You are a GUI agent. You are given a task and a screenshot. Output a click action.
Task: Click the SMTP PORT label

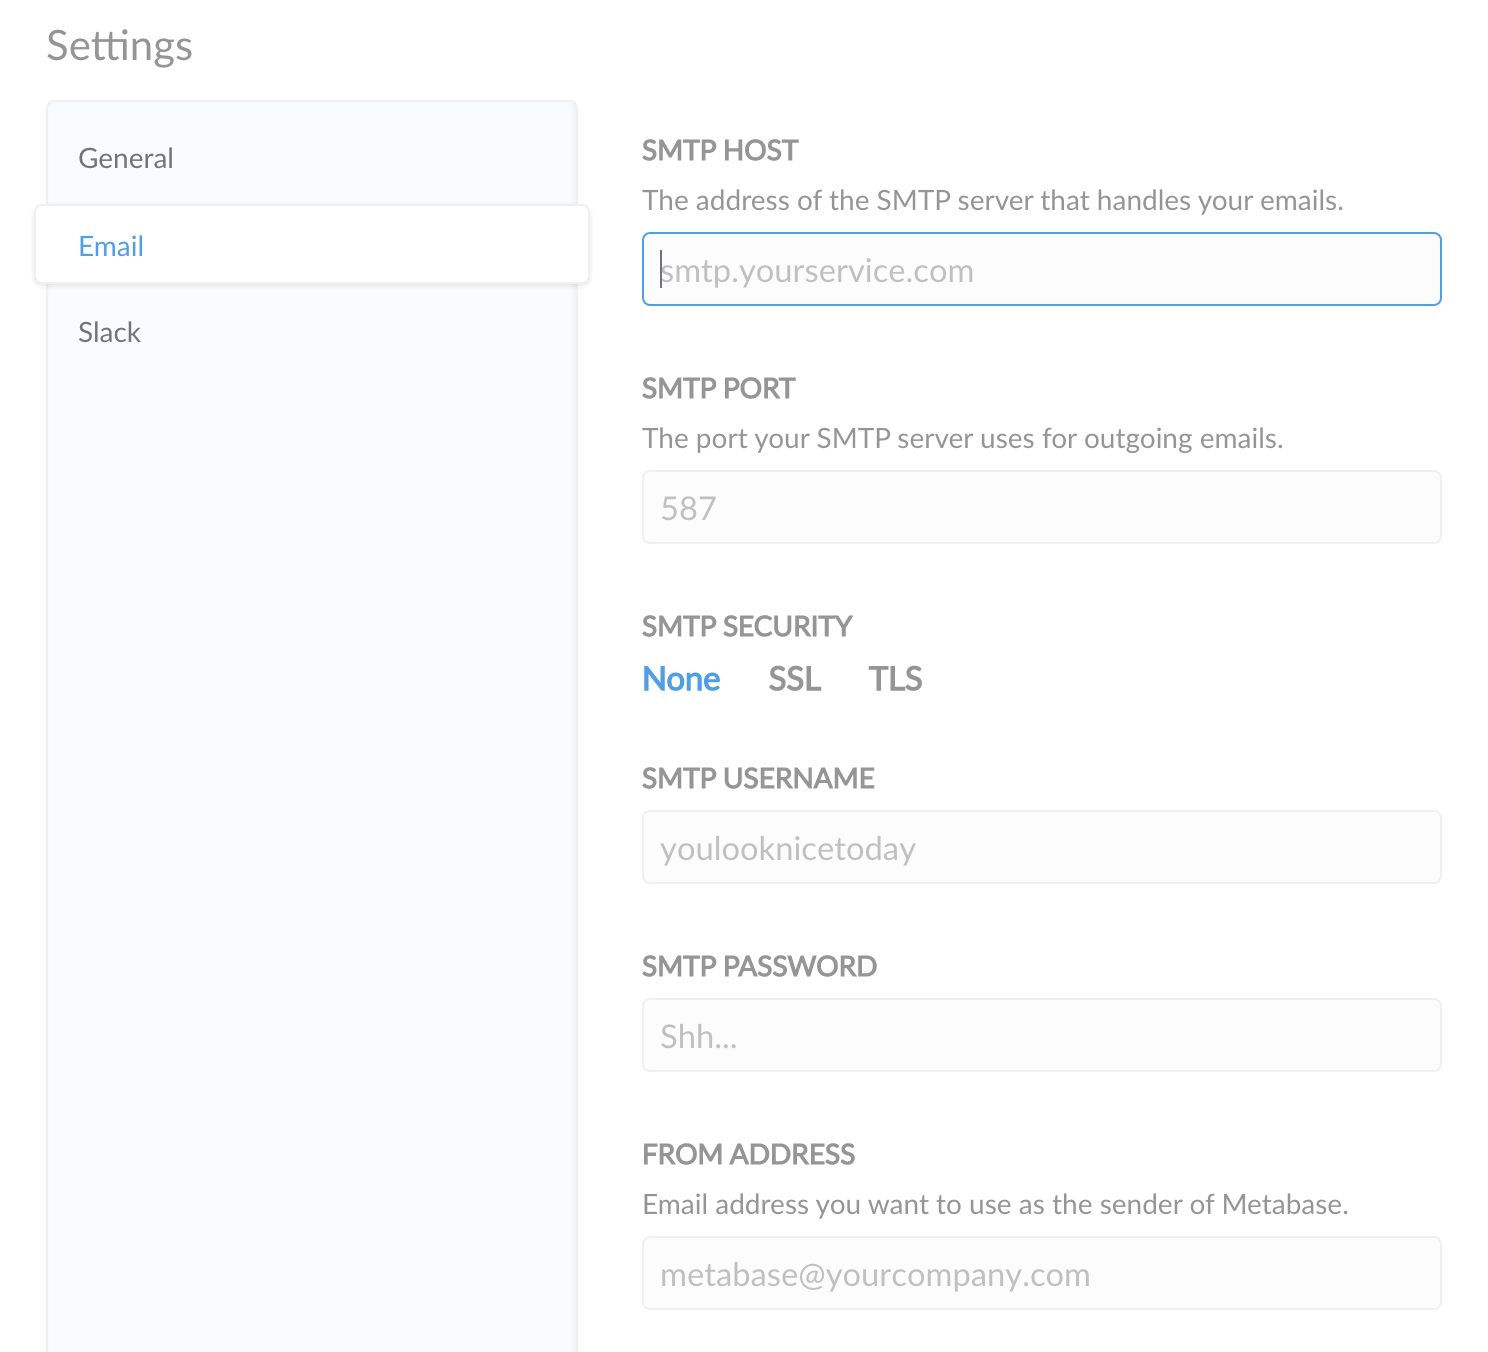pos(718,388)
